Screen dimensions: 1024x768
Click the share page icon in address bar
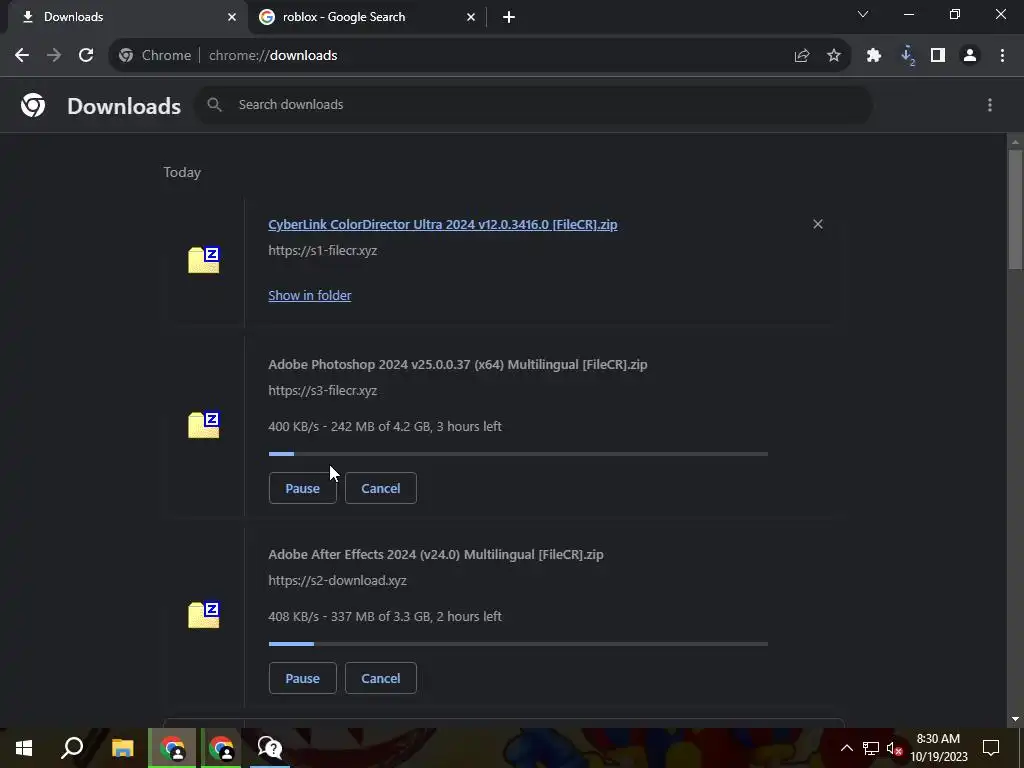(x=802, y=56)
